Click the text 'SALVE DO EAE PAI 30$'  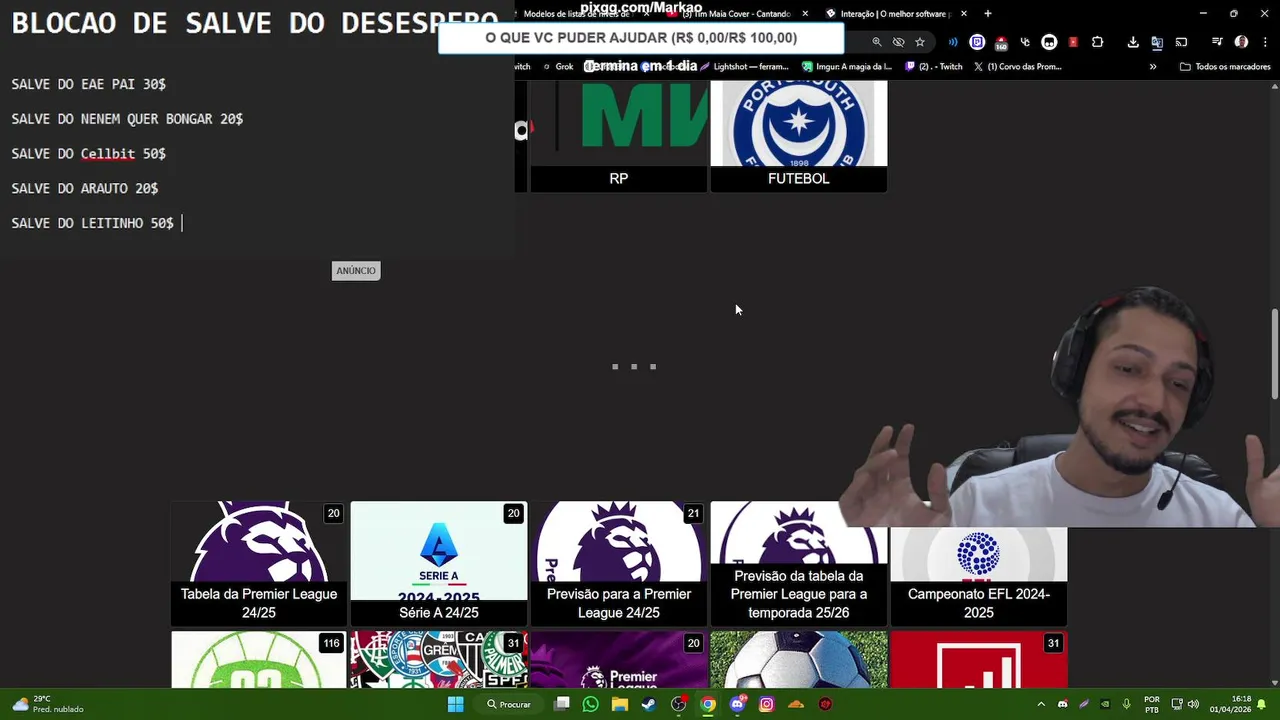pyautogui.click(x=88, y=84)
